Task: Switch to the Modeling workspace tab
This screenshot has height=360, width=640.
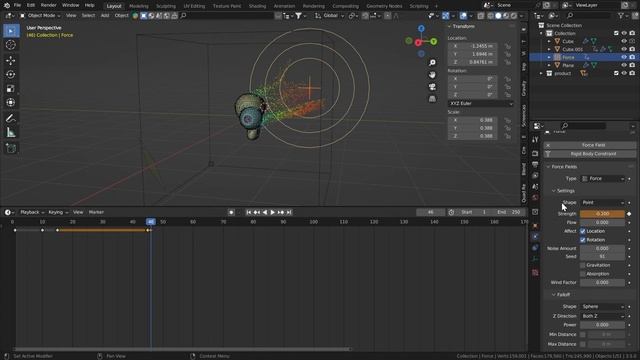Action: (139, 6)
